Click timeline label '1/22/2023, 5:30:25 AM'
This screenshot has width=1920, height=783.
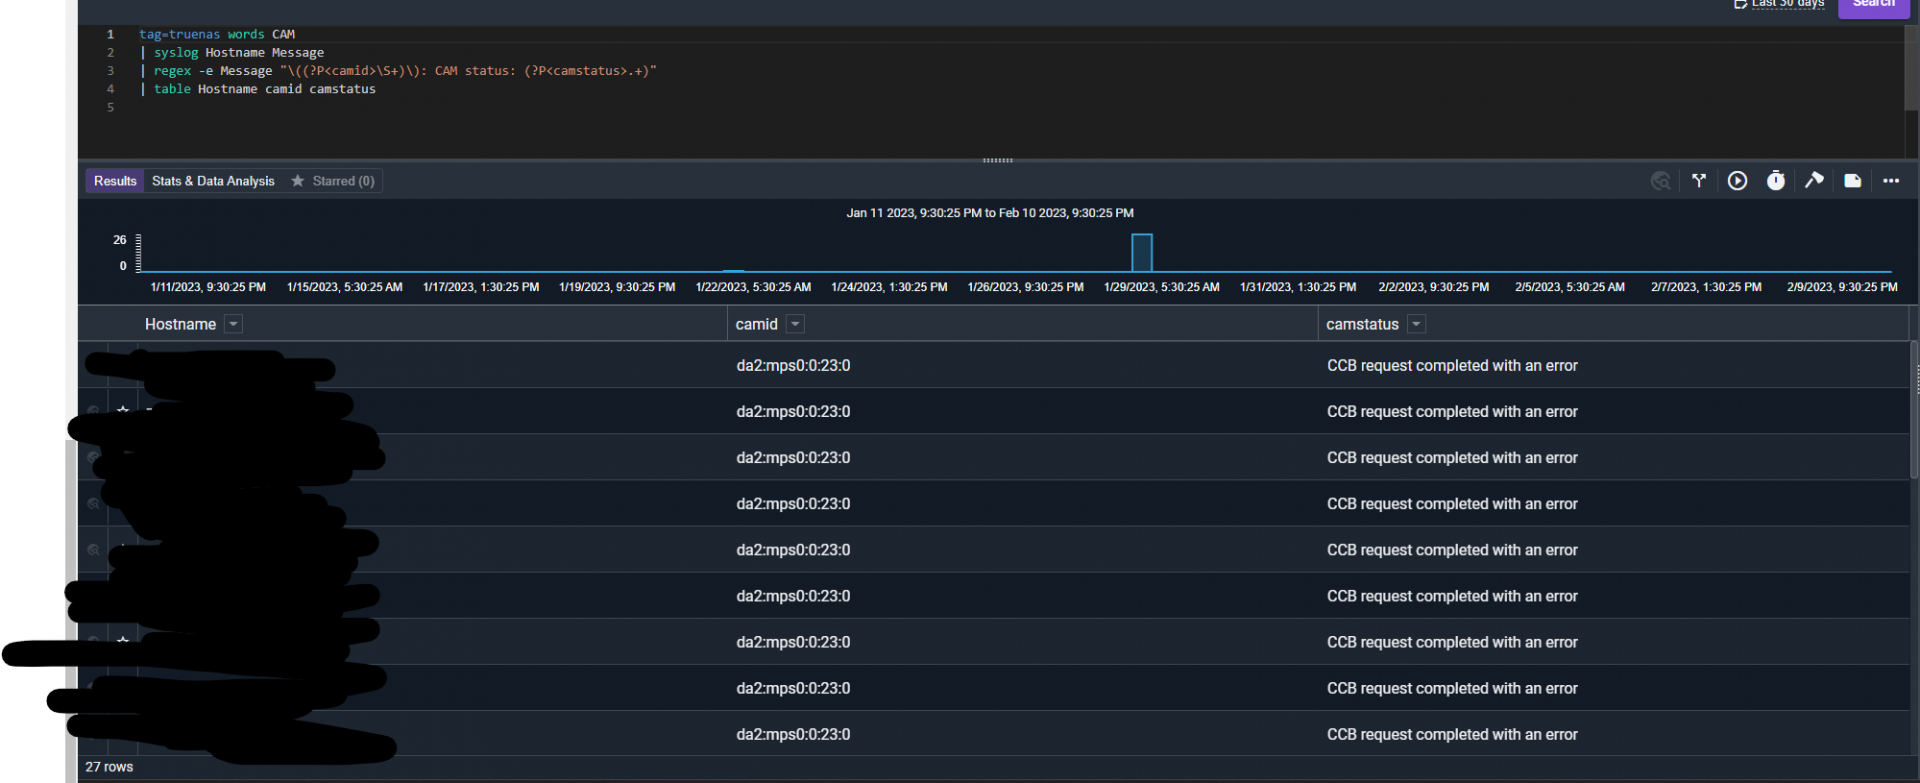click(x=753, y=287)
